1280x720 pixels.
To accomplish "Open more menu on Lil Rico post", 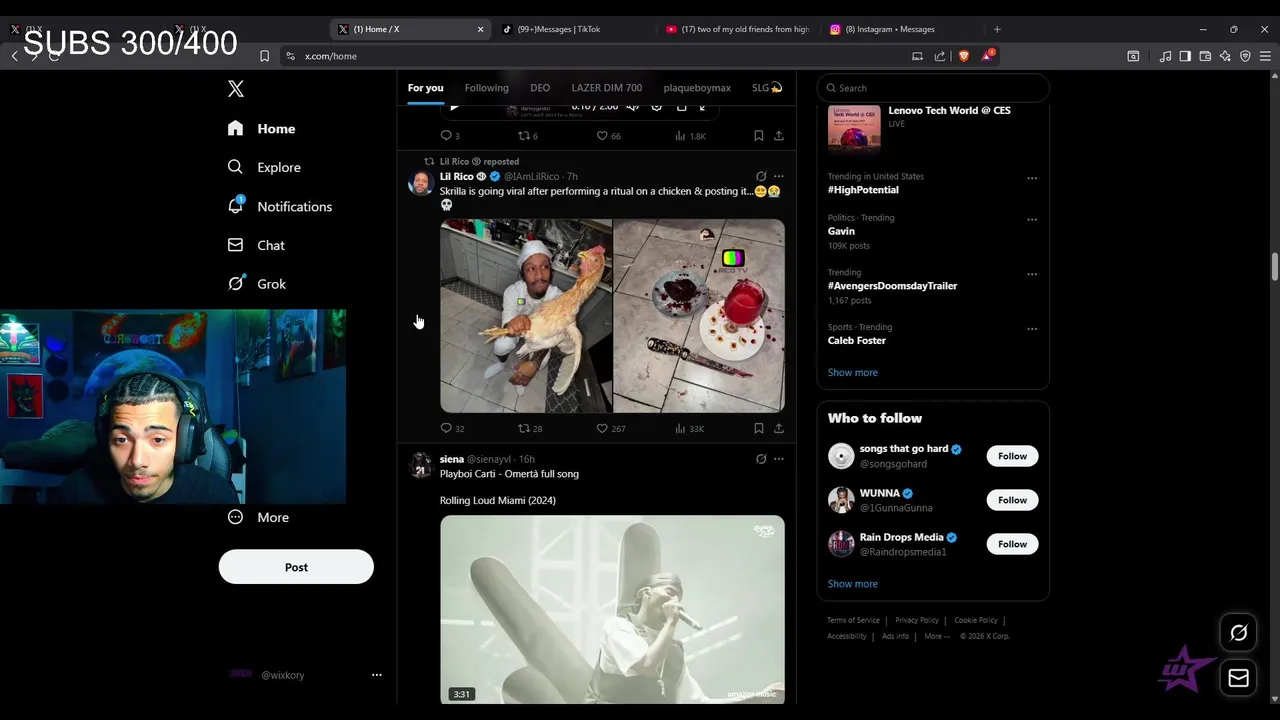I will (x=779, y=176).
